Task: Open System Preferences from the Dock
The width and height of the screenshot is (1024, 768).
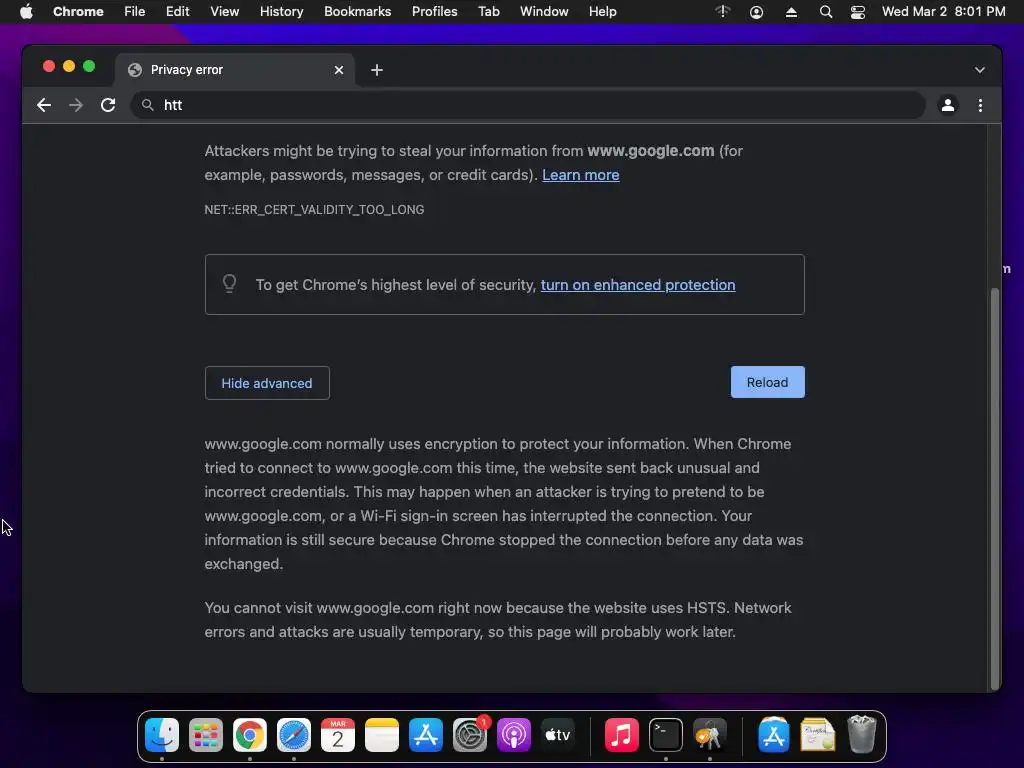Action: 470,735
